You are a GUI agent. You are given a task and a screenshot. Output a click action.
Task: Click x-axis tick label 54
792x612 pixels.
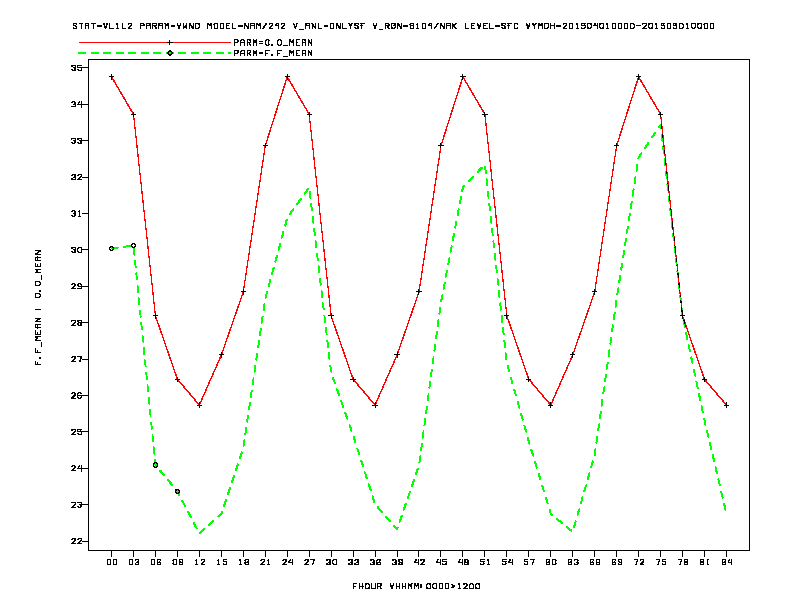pos(507,562)
